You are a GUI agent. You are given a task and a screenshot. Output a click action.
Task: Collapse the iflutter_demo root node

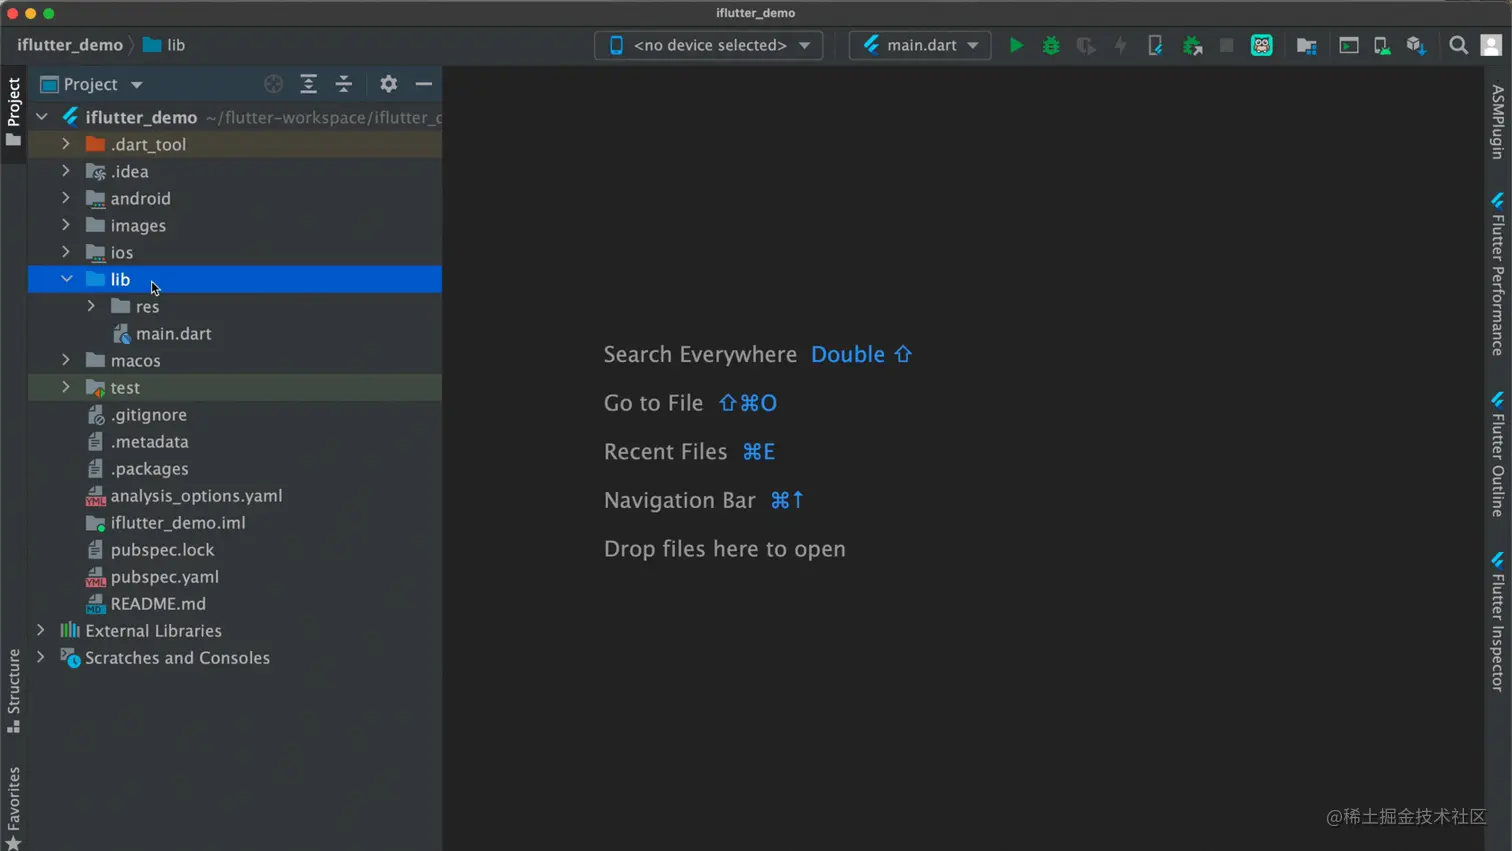[42, 117]
